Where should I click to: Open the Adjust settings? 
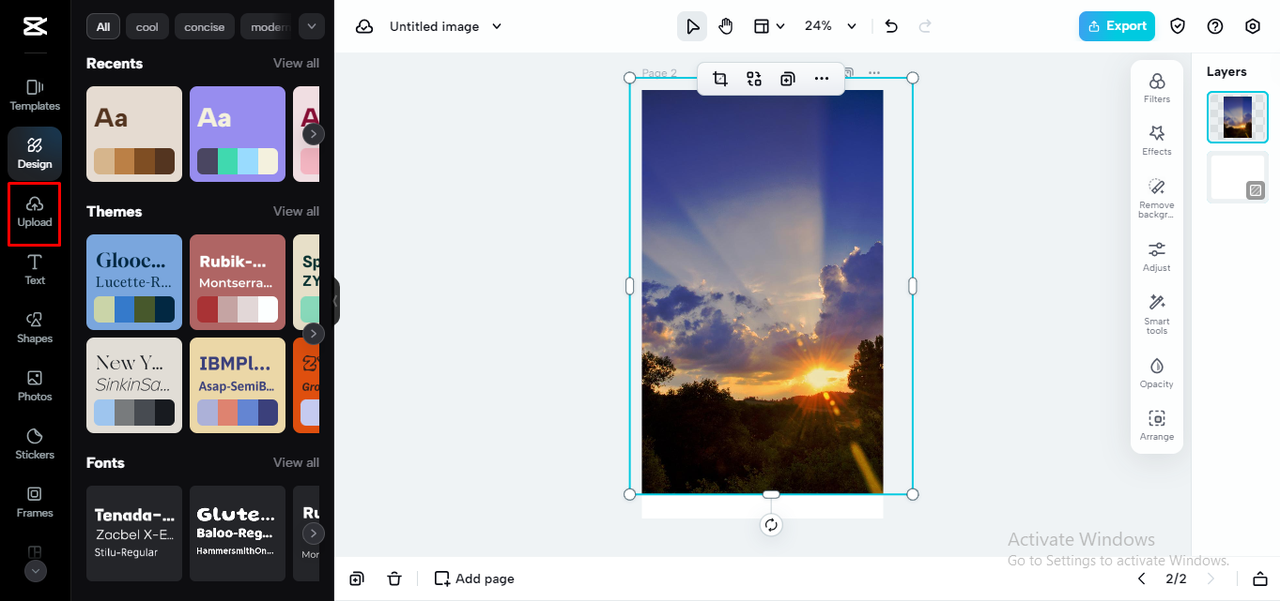(x=1157, y=256)
